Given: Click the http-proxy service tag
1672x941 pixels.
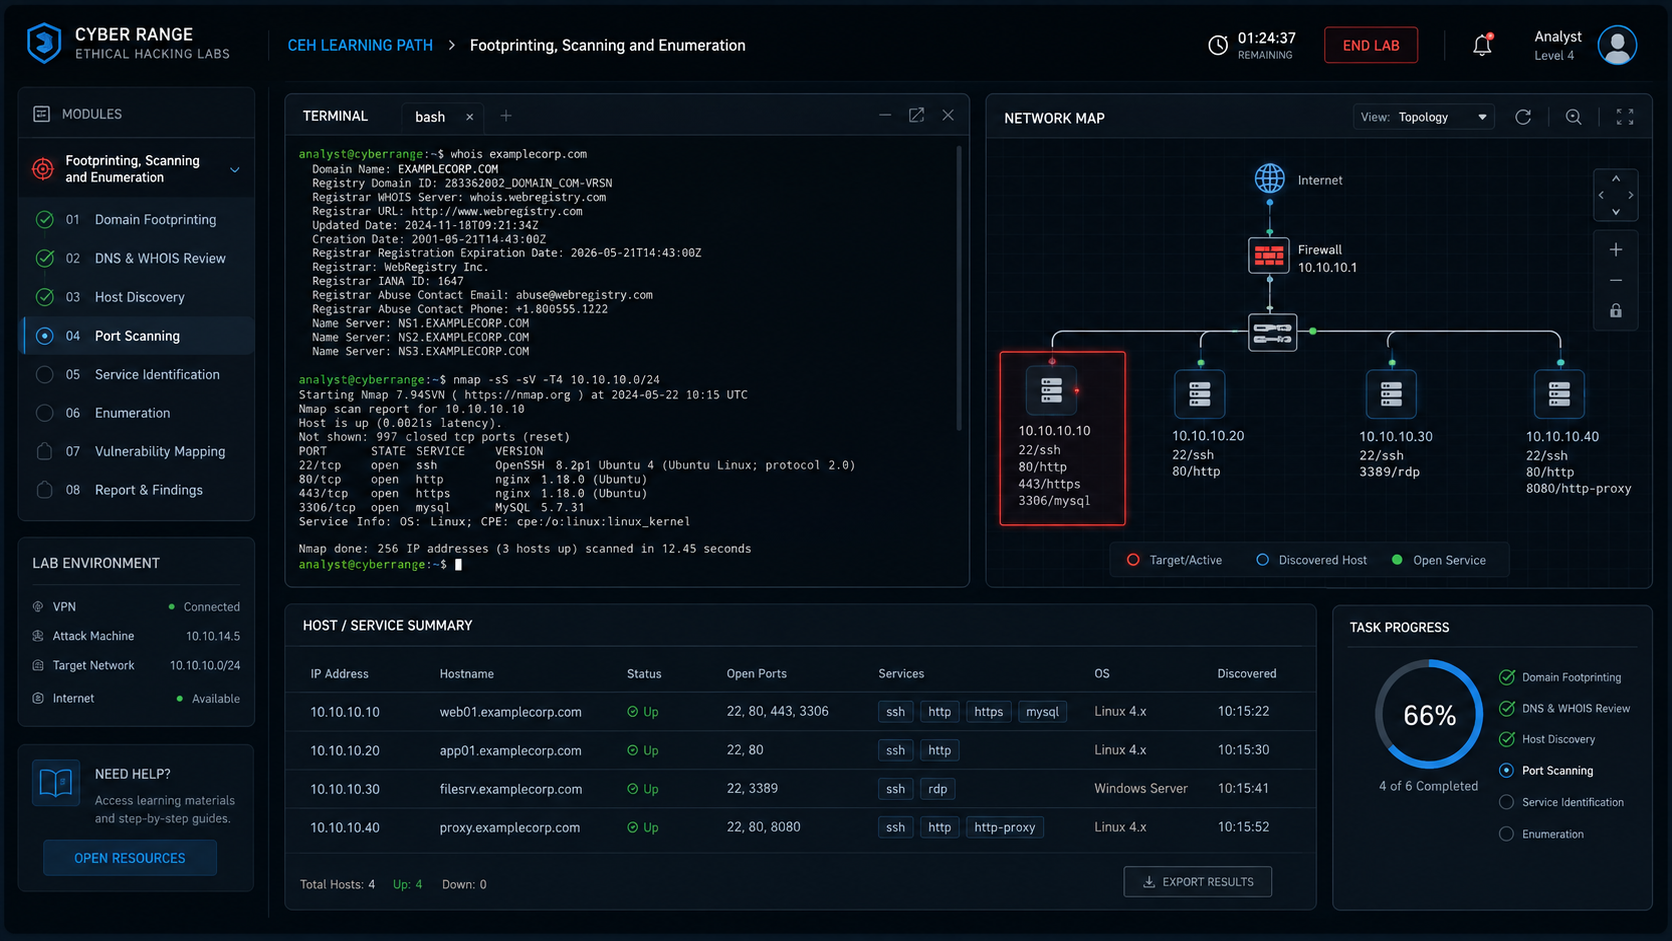Looking at the screenshot, I should [x=1004, y=827].
